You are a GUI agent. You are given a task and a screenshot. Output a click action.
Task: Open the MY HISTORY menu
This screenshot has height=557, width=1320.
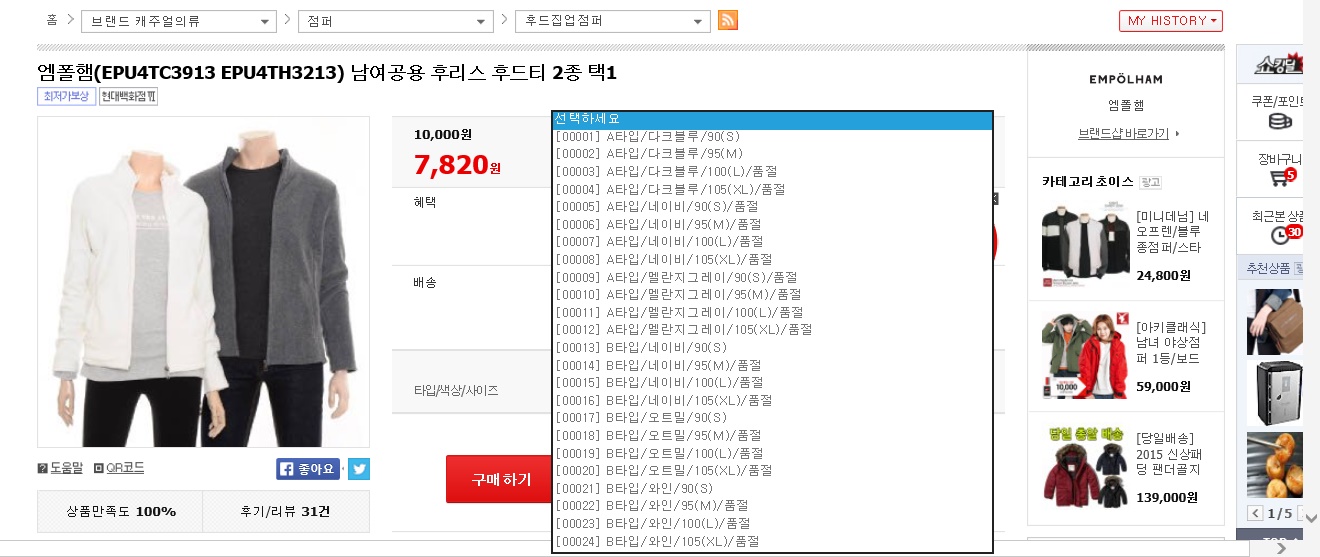click(1170, 21)
